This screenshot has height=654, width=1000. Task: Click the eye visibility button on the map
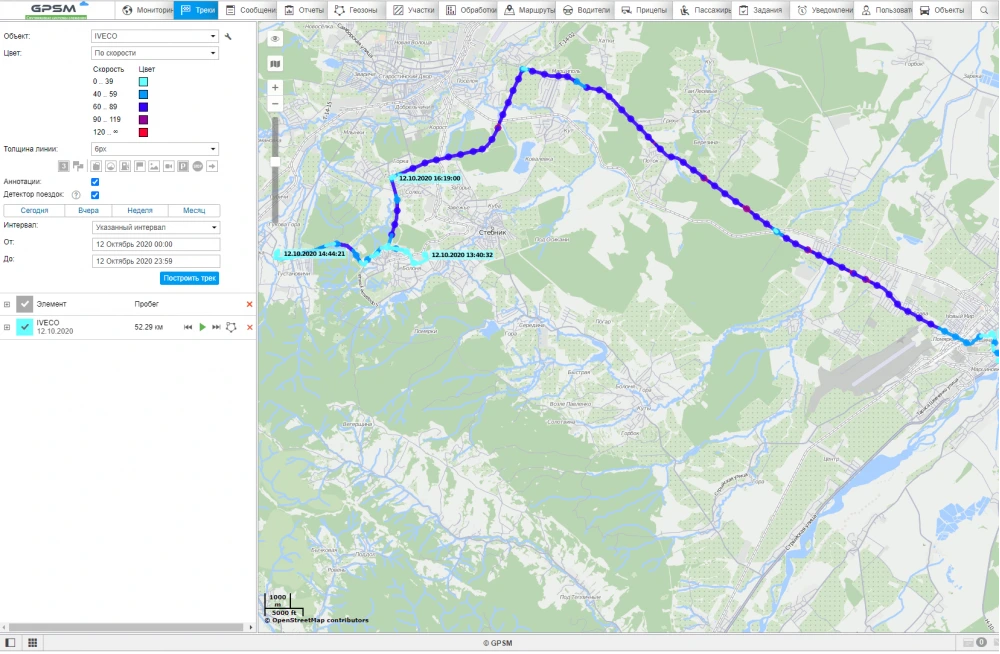[x=275, y=39]
